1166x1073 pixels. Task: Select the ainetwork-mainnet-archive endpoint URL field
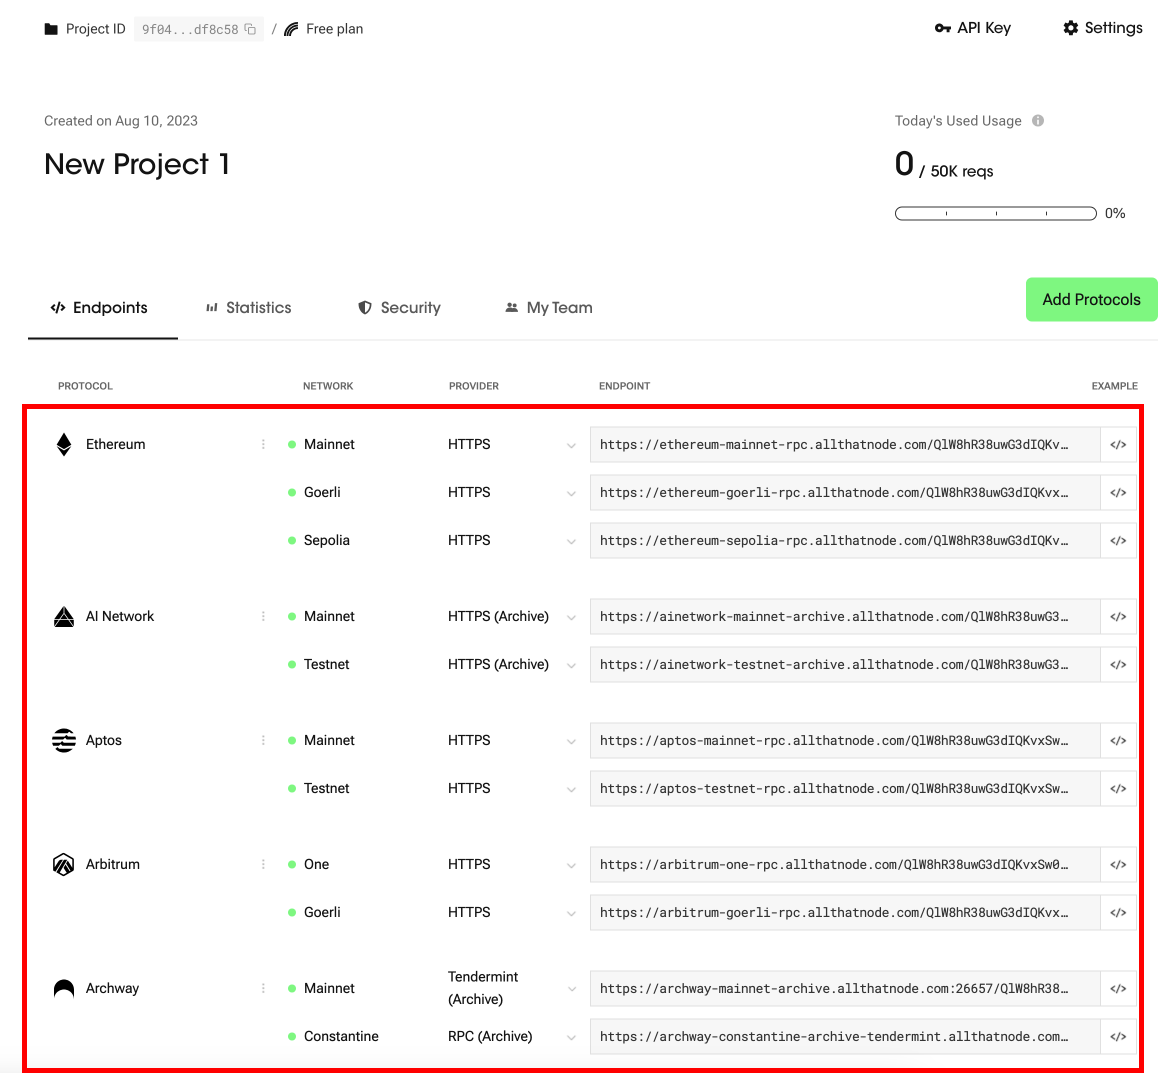(x=845, y=616)
